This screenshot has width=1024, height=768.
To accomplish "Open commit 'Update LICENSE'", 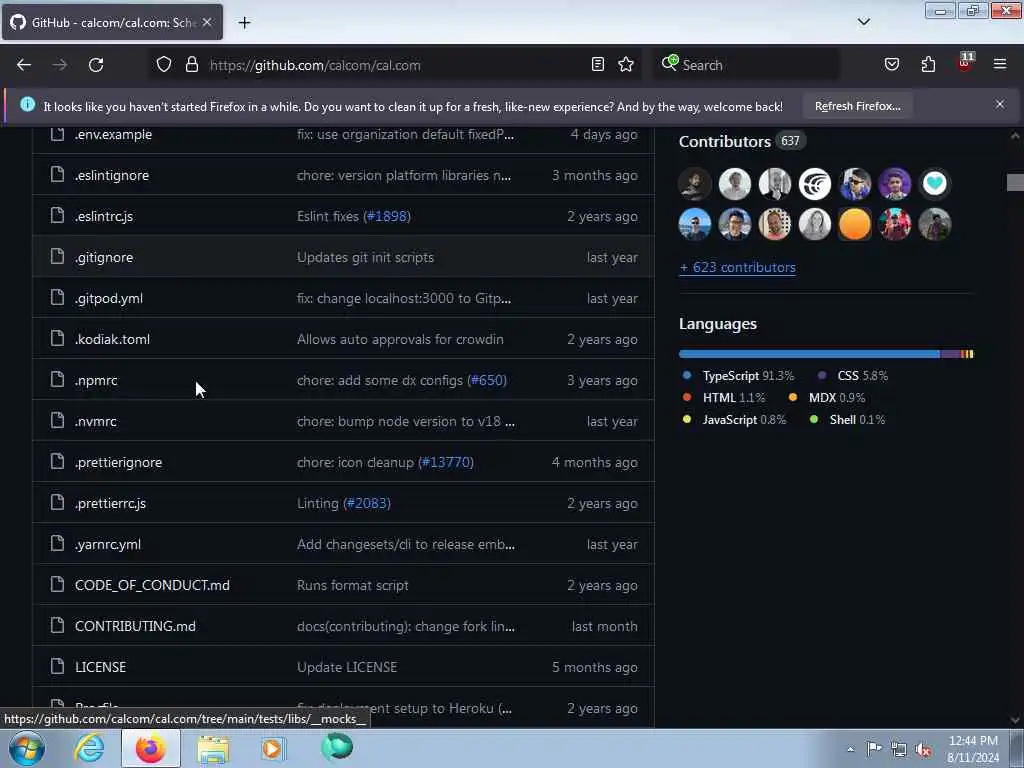I will (347, 667).
